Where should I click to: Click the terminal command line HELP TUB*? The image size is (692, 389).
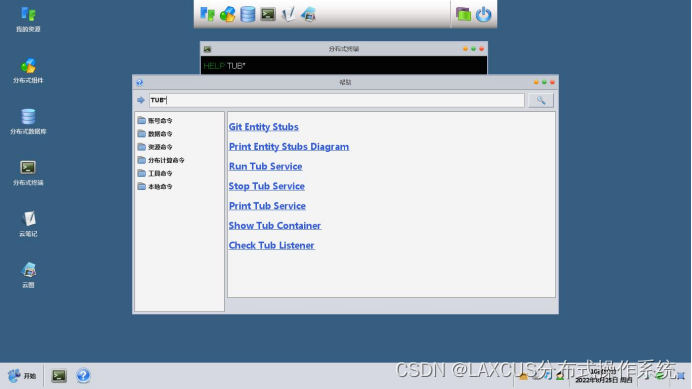(x=224, y=66)
